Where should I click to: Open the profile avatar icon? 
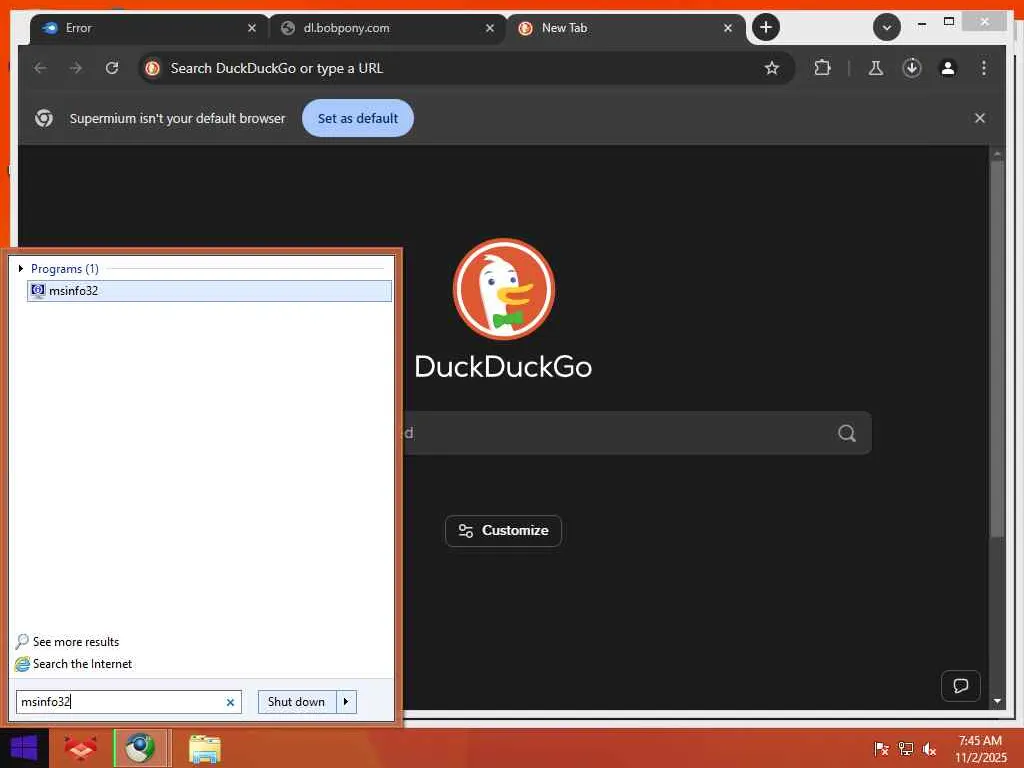[948, 68]
